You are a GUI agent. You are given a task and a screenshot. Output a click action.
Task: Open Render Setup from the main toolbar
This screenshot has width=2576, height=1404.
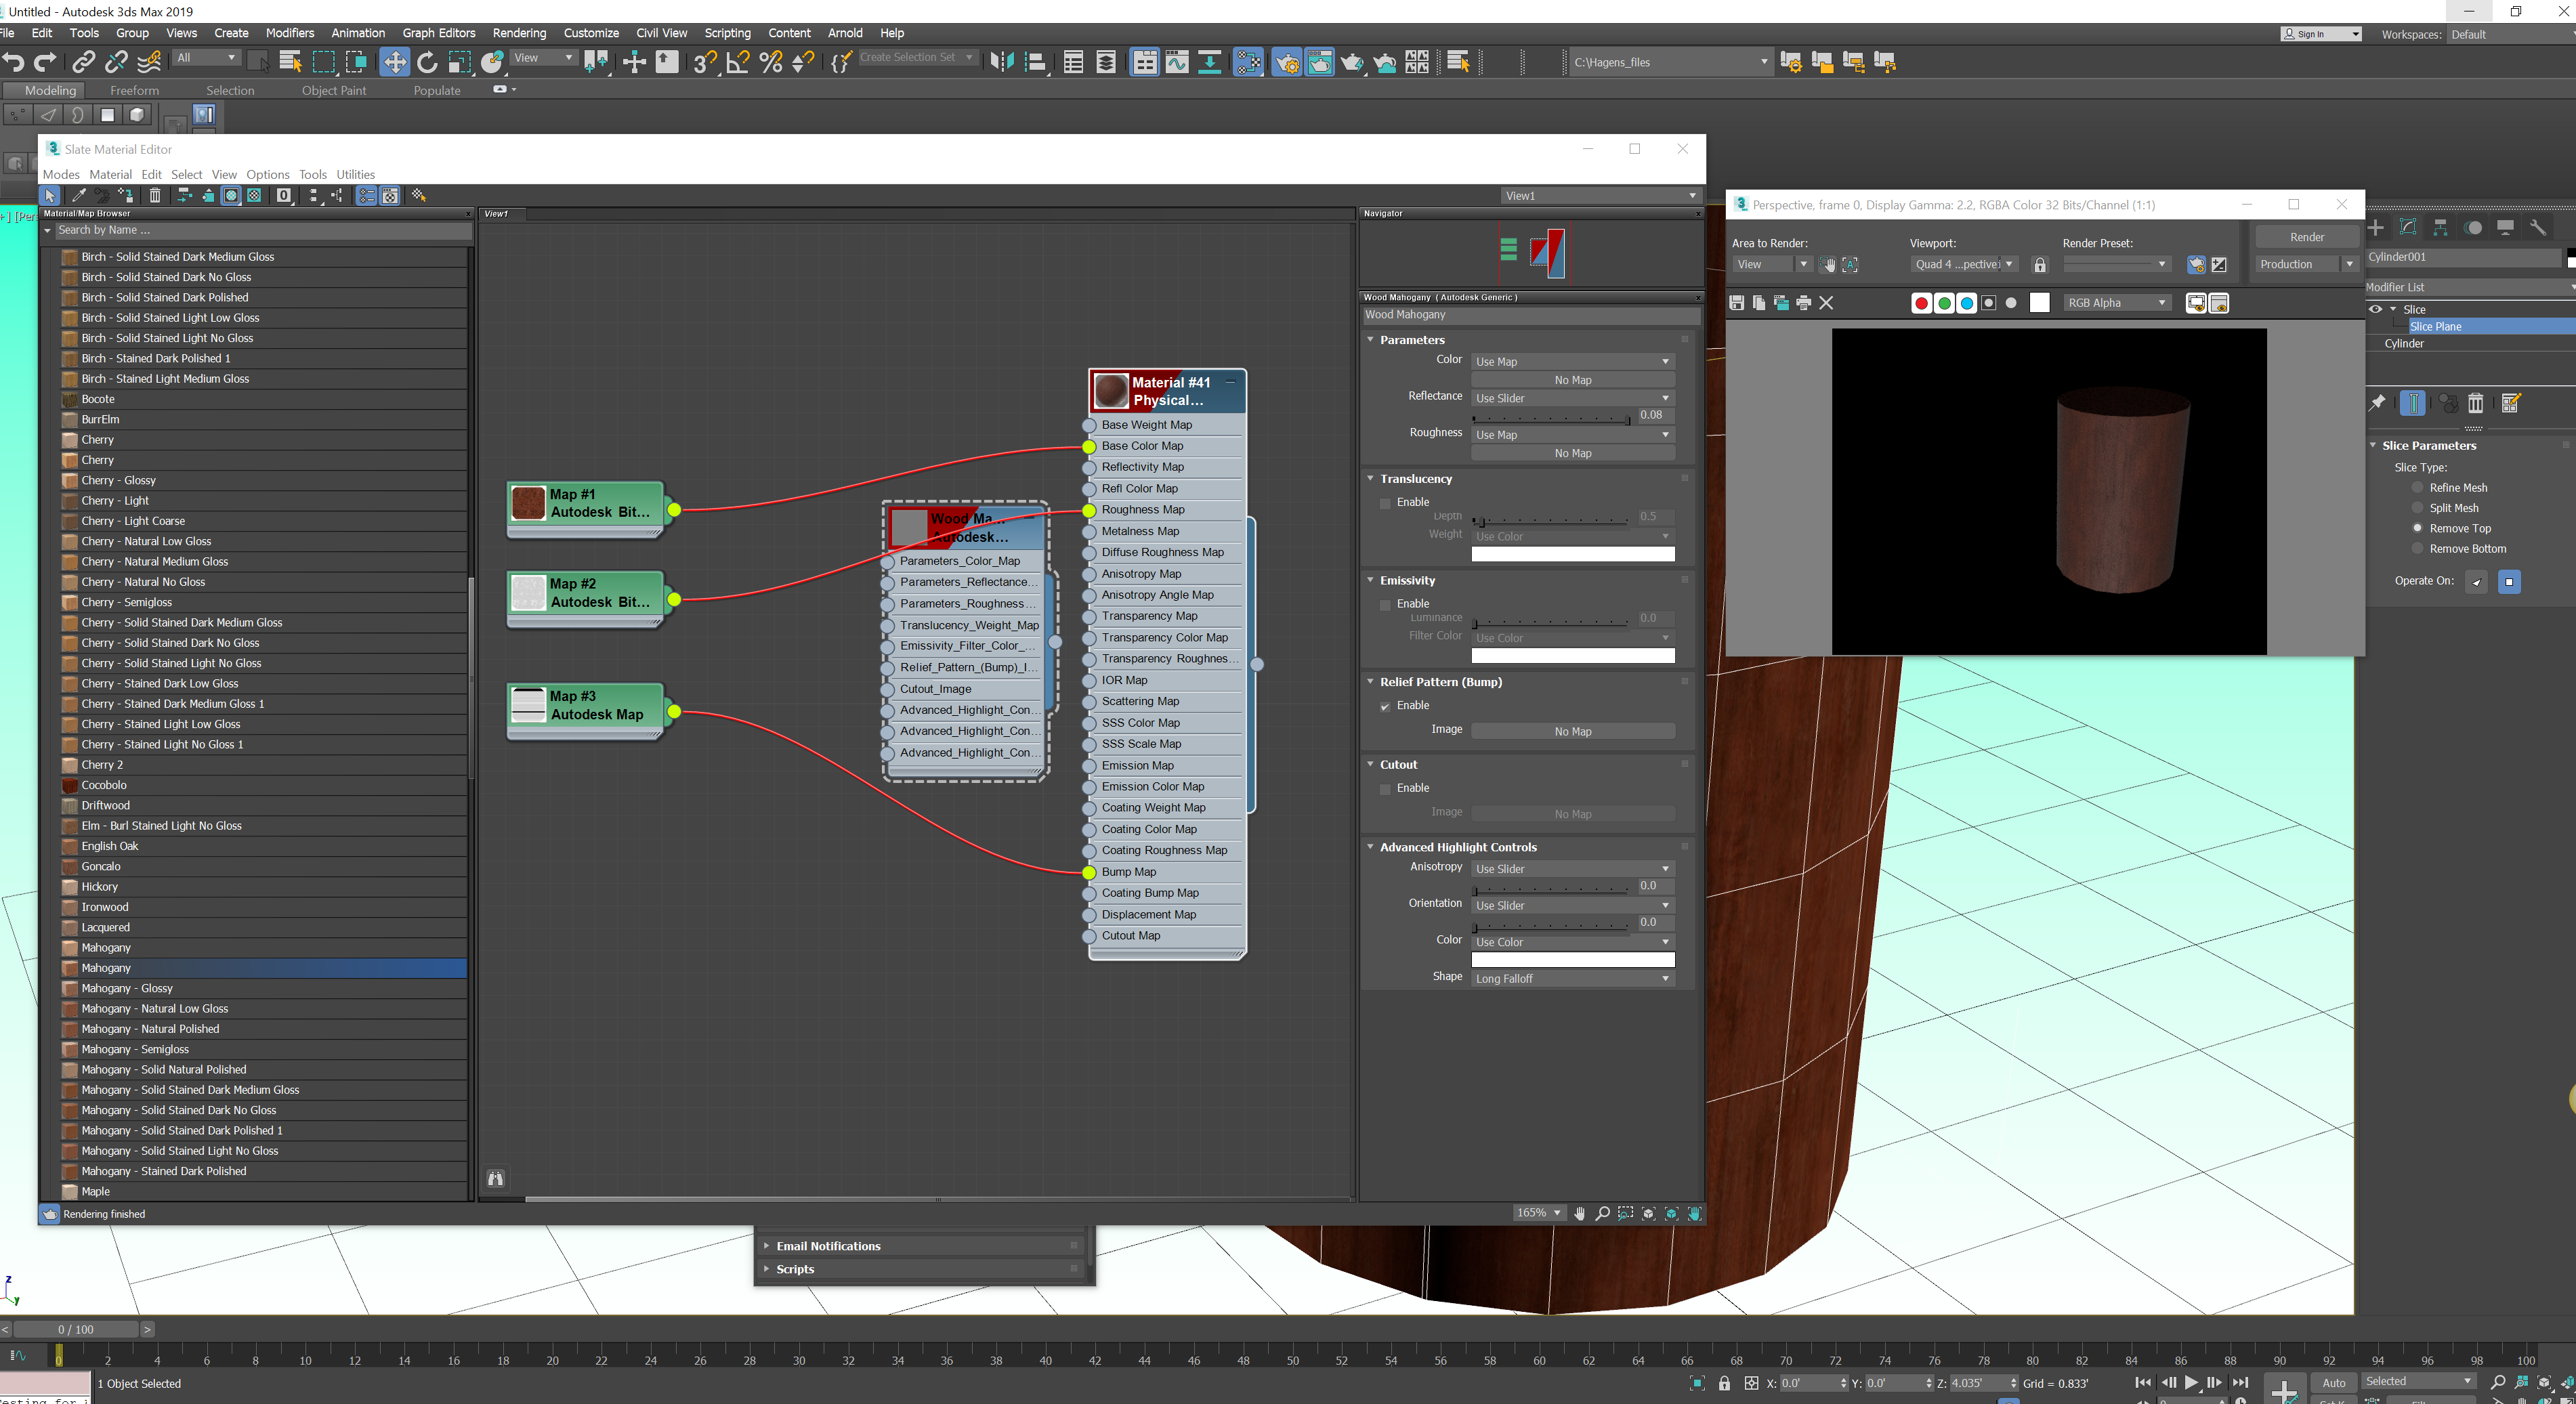[x=1287, y=62]
